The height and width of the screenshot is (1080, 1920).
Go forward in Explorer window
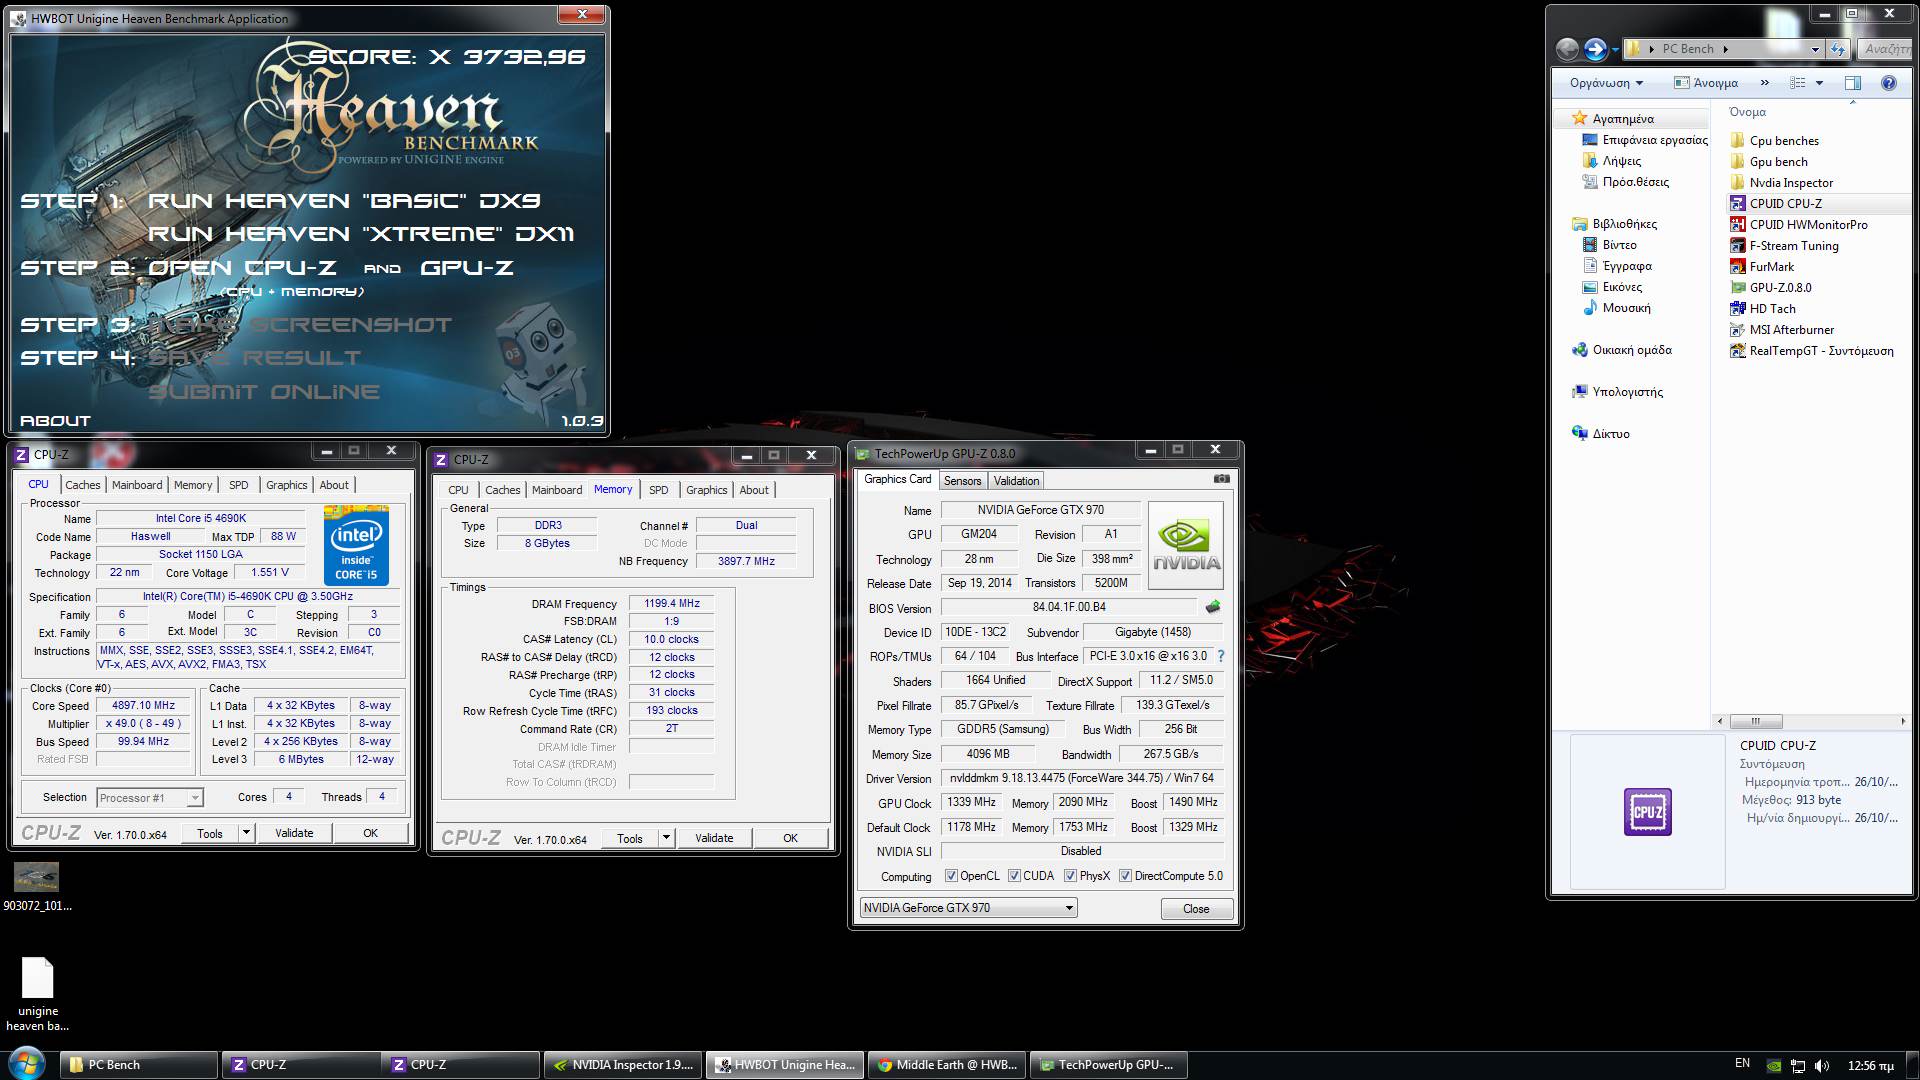[1596, 49]
